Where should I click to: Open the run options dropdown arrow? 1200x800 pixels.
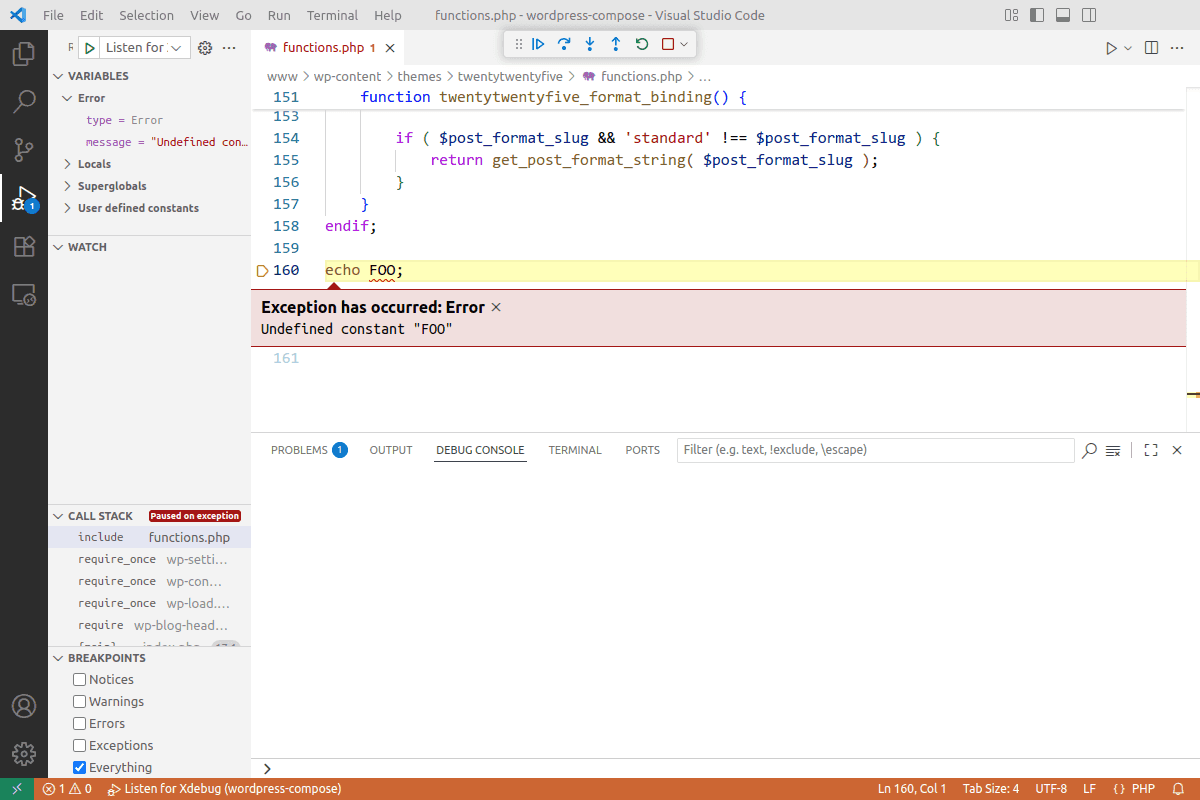(x=1128, y=47)
